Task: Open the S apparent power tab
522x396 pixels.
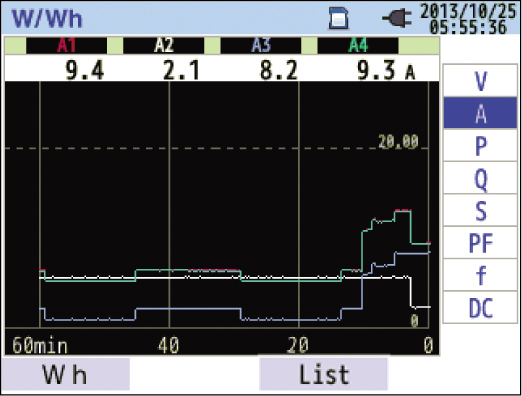Action: 480,210
